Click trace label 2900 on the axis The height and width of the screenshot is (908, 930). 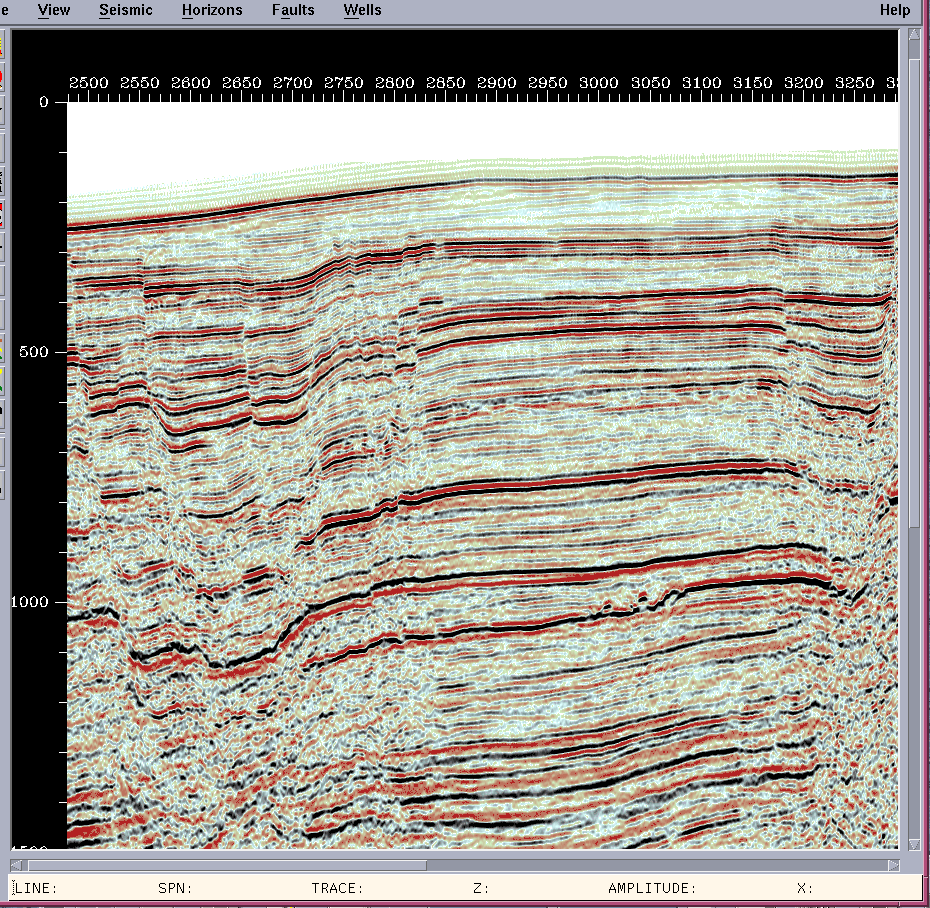click(496, 83)
